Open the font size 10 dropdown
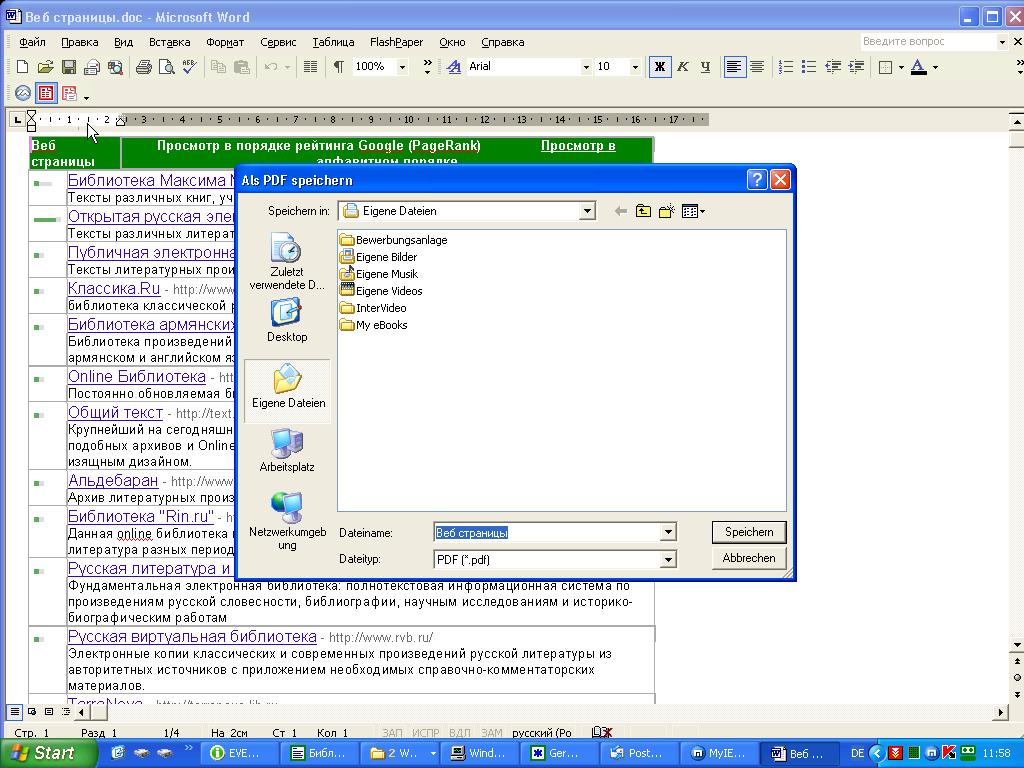 pyautogui.click(x=634, y=67)
